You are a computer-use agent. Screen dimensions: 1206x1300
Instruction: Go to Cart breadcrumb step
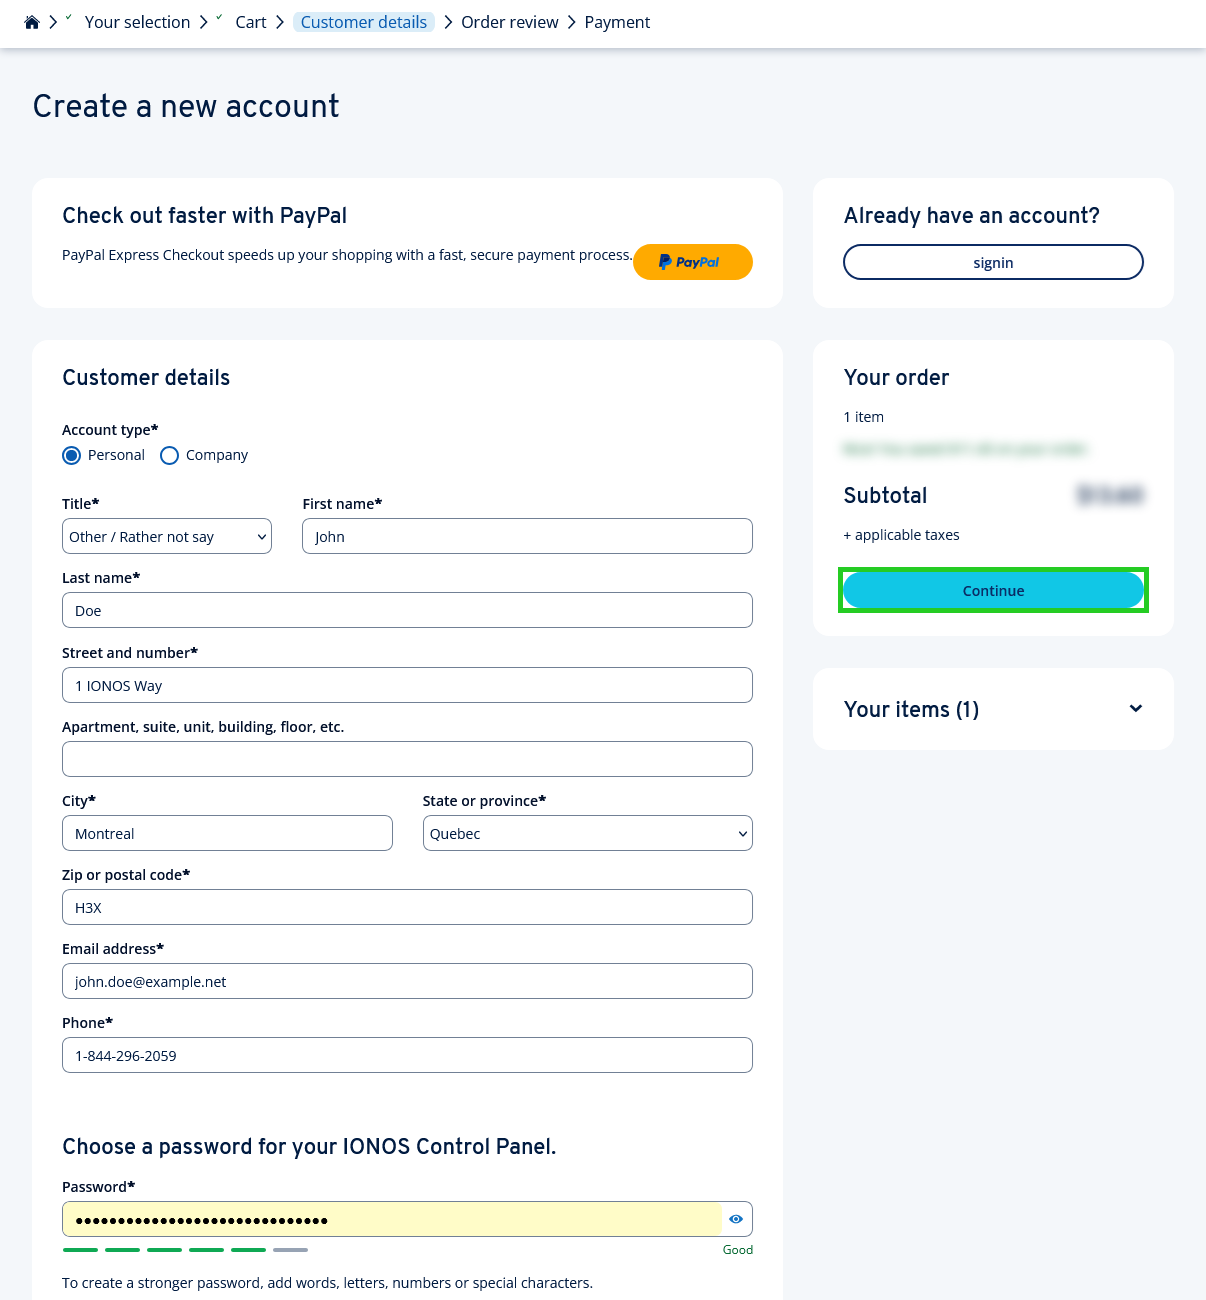click(x=251, y=22)
